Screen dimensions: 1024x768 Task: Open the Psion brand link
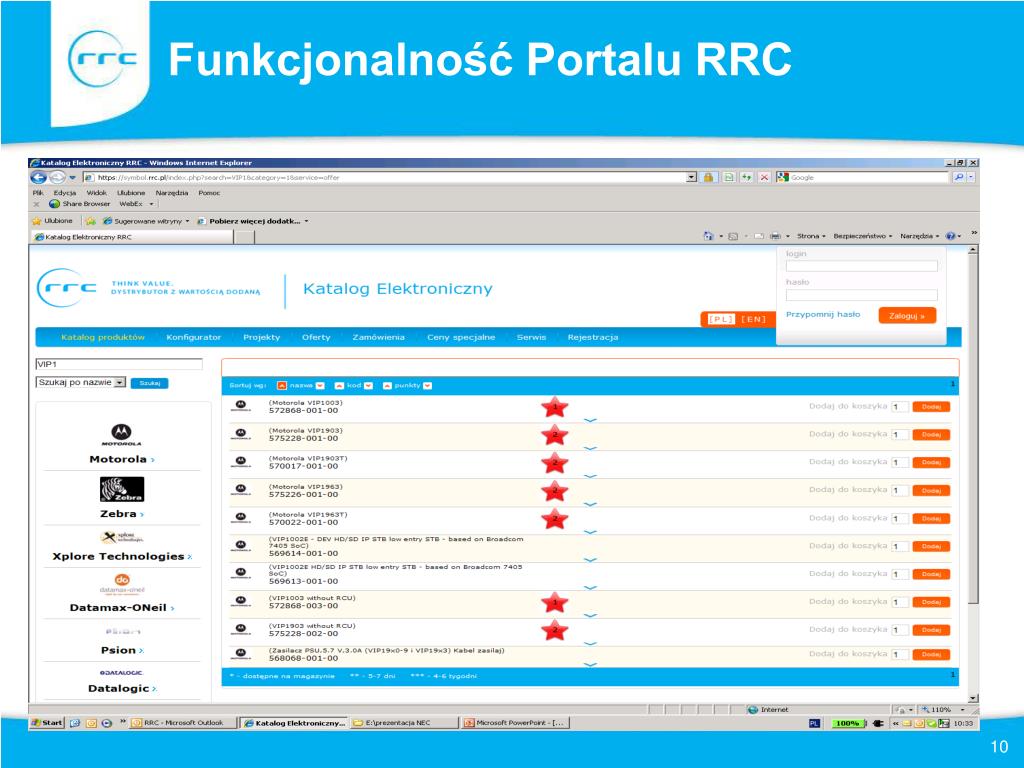click(121, 650)
